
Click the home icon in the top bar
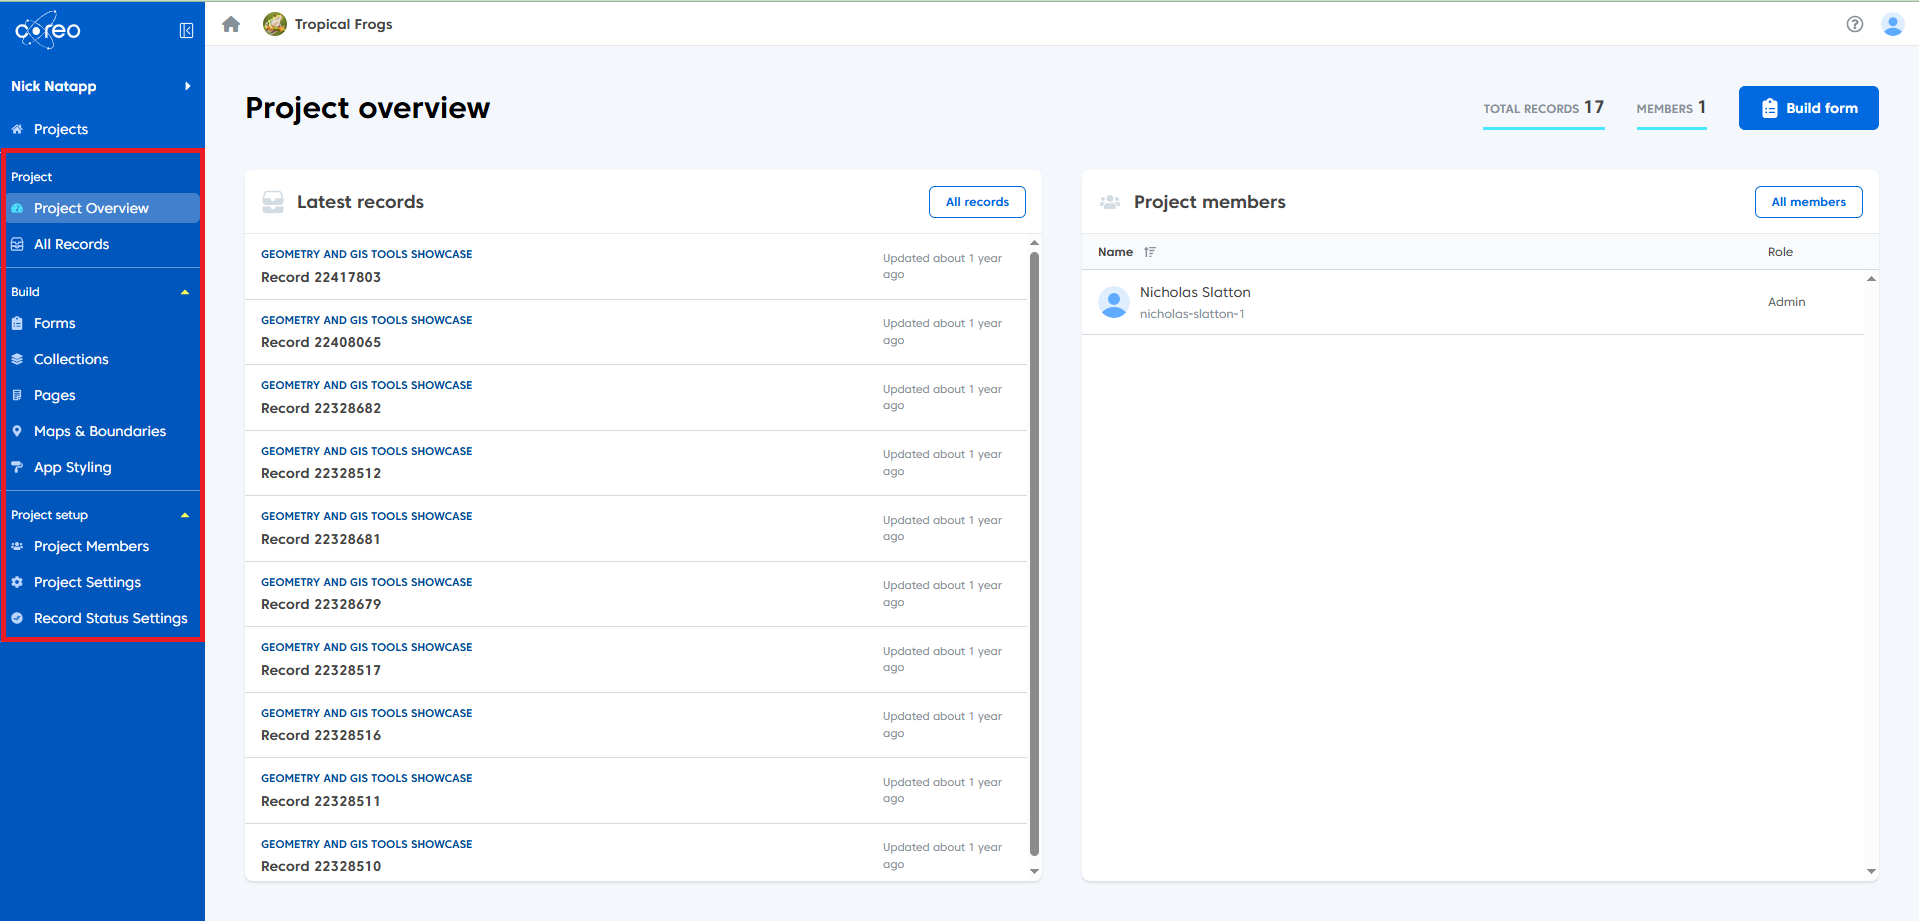pyautogui.click(x=231, y=23)
